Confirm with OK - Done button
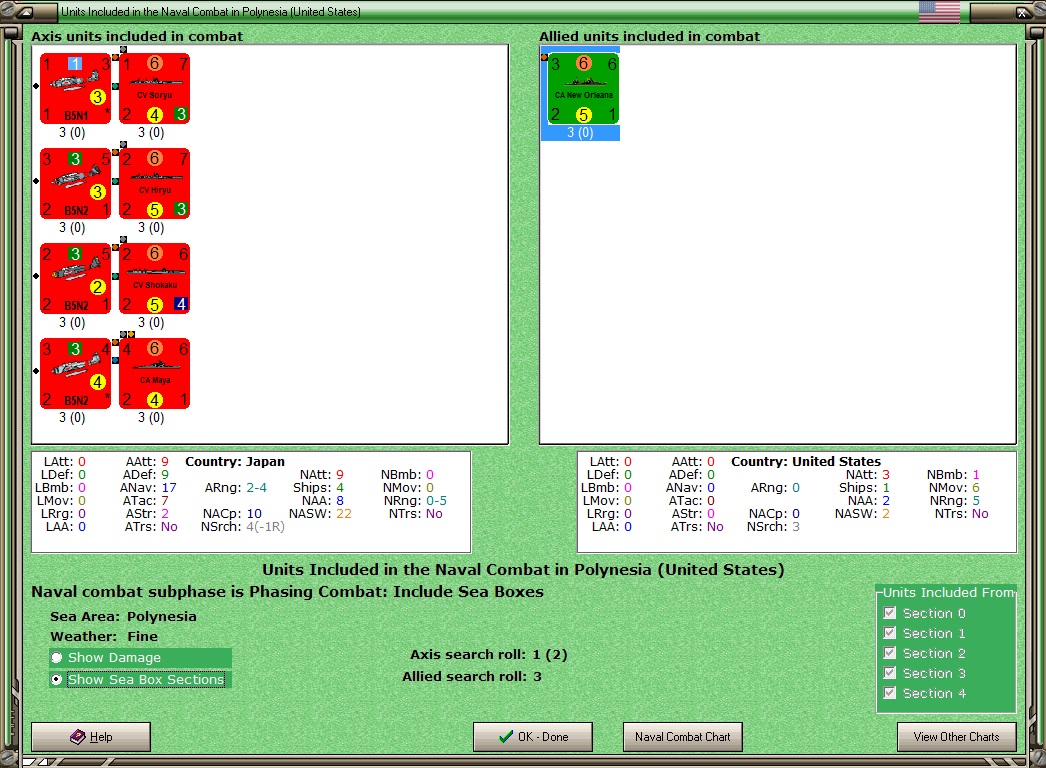 [533, 737]
